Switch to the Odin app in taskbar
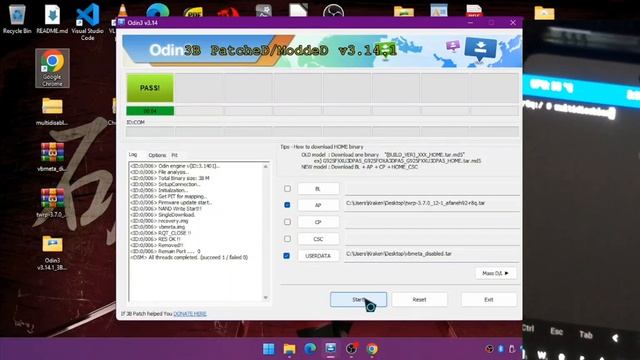Image resolution: width=640 pixels, height=360 pixels. coord(331,349)
